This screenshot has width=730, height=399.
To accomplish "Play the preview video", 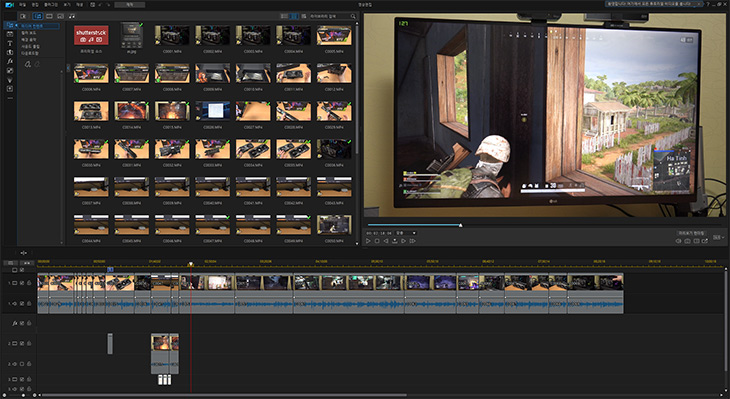I will pos(368,241).
